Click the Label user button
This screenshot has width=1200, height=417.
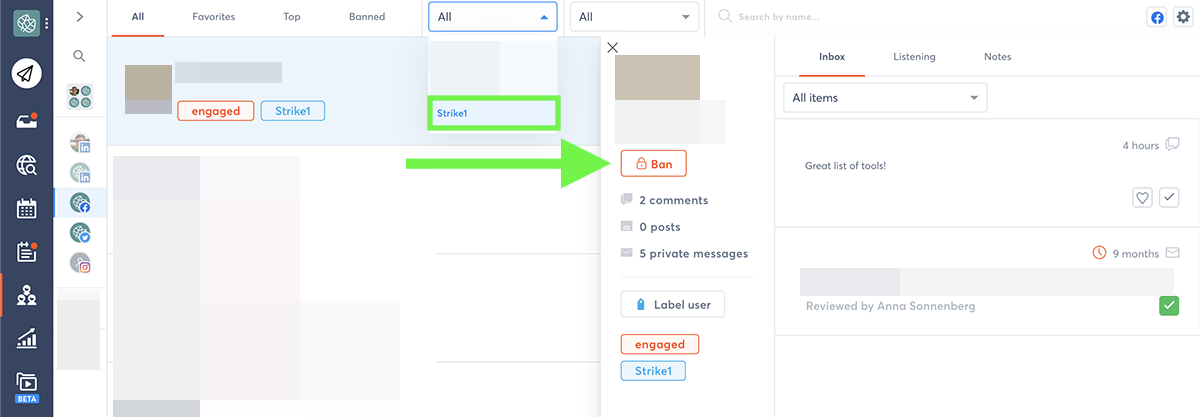672,304
